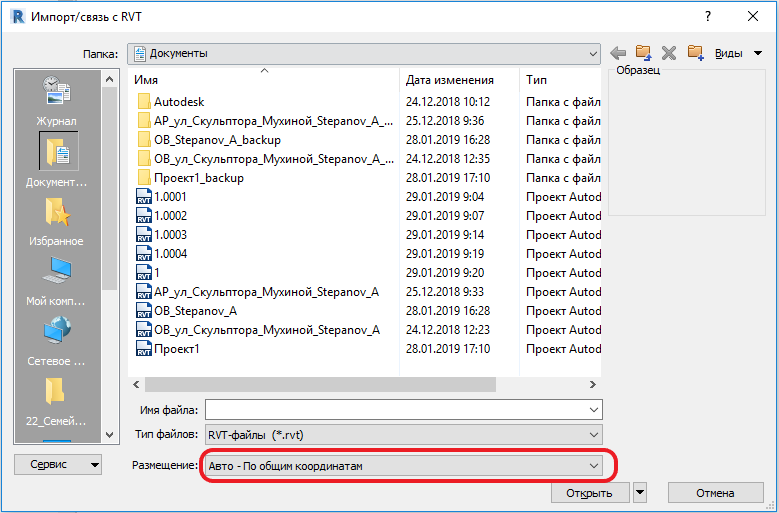Screen dimensions: 779x513
Task: Click the Отмена cancel button
Action: point(716,493)
